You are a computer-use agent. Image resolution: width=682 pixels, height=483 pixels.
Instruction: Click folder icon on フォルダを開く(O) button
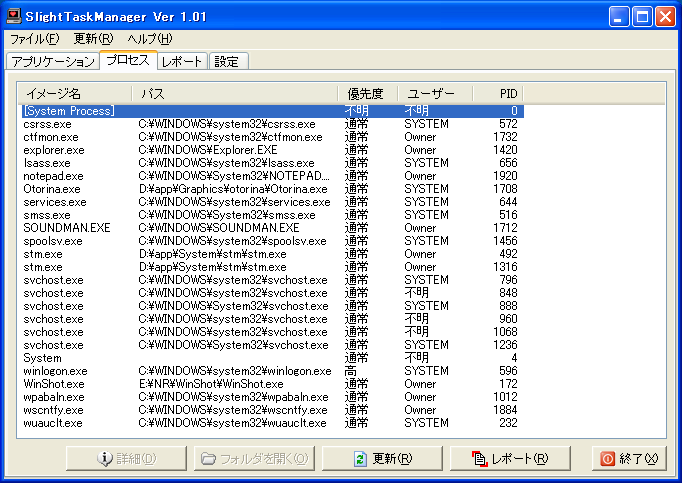(208, 459)
